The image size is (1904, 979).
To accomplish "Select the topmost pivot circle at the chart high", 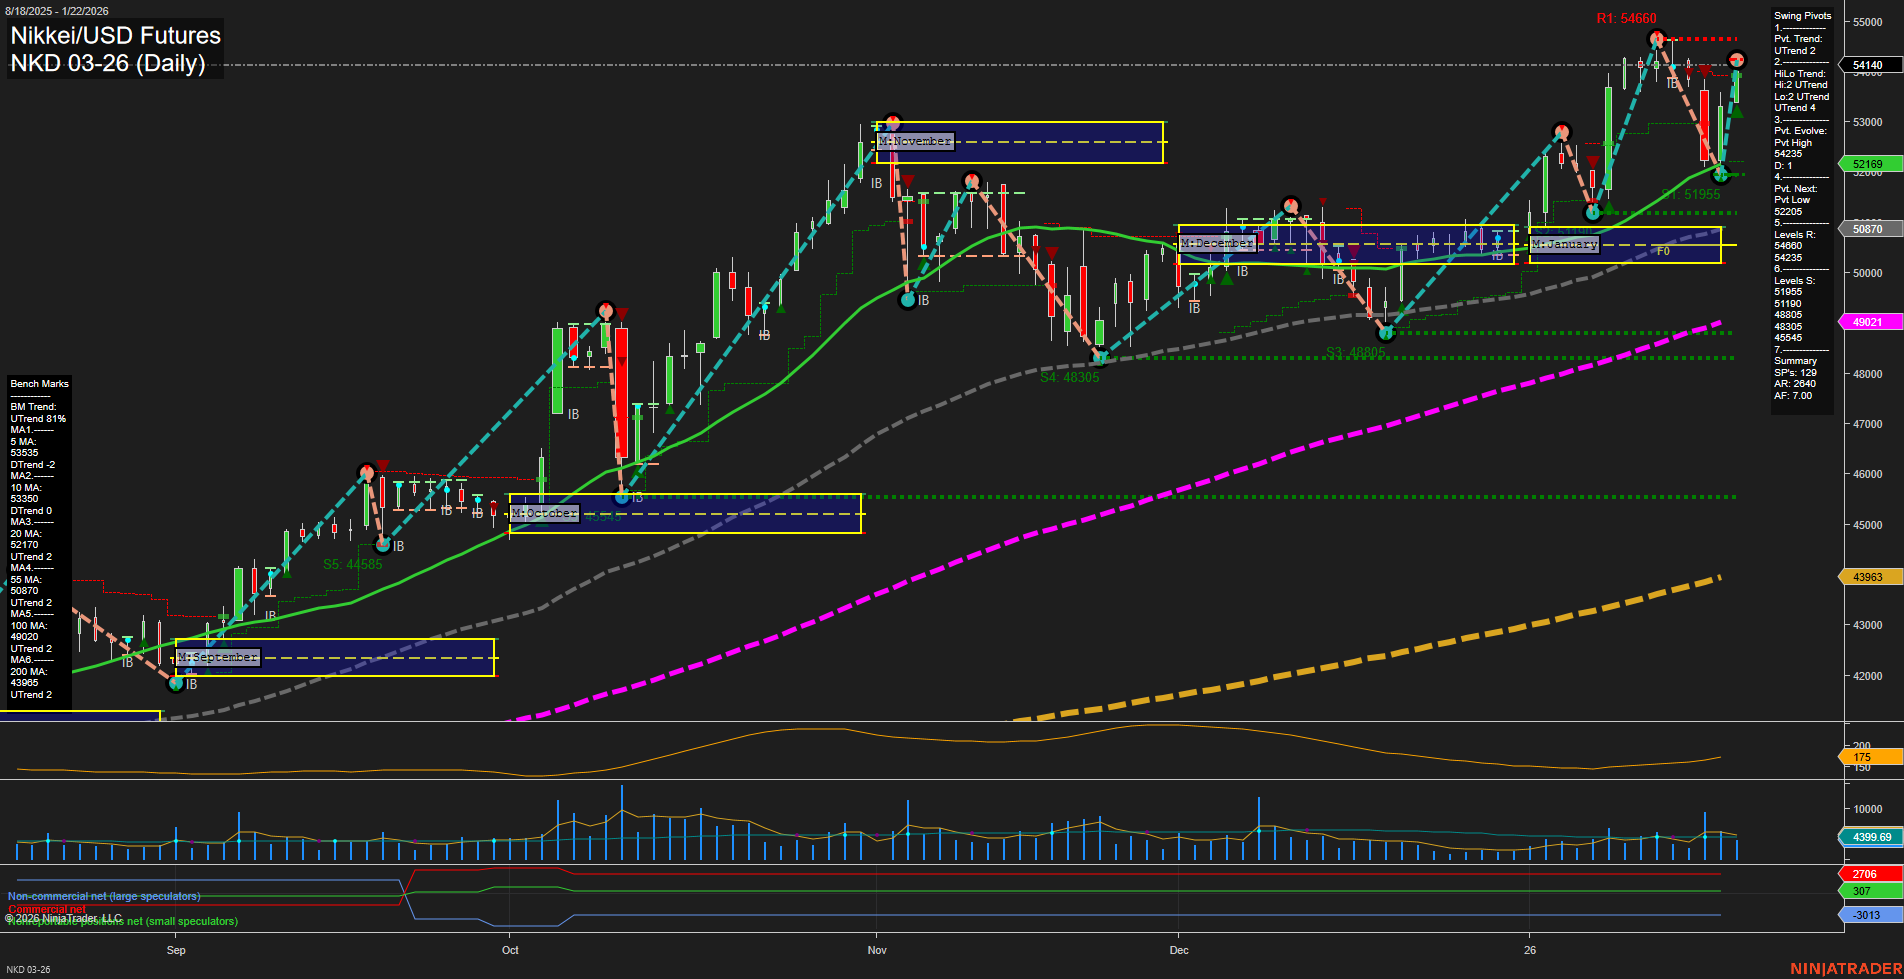I will coord(1658,38).
